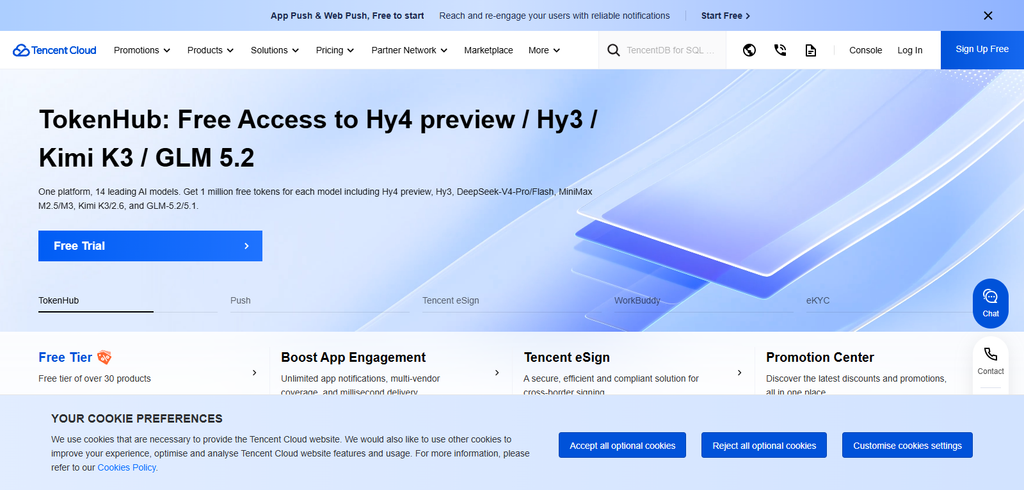Expand the Promotions menu
The width and height of the screenshot is (1024, 490).
click(x=142, y=50)
